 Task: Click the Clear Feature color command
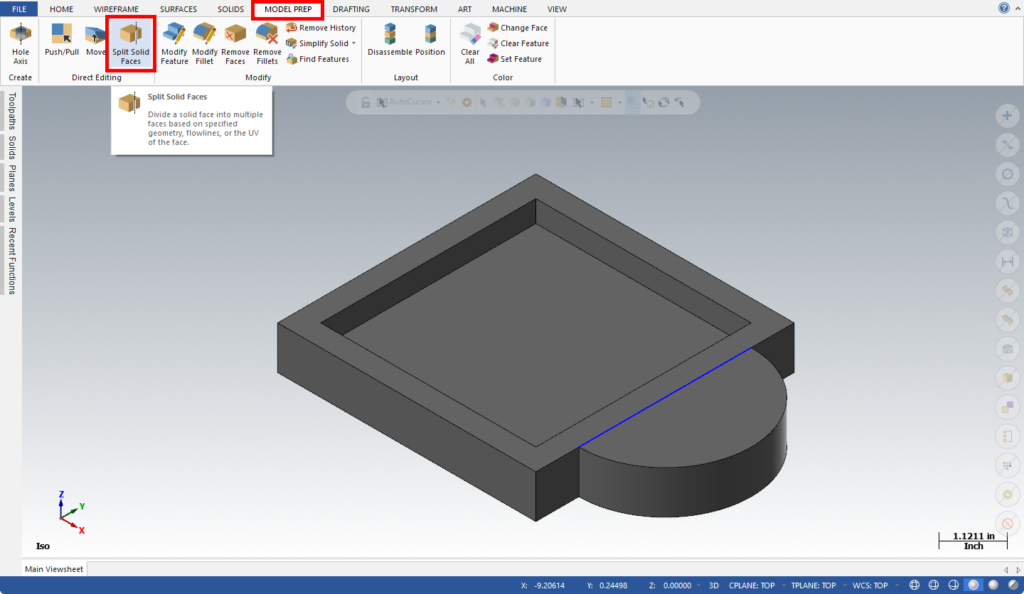point(518,43)
